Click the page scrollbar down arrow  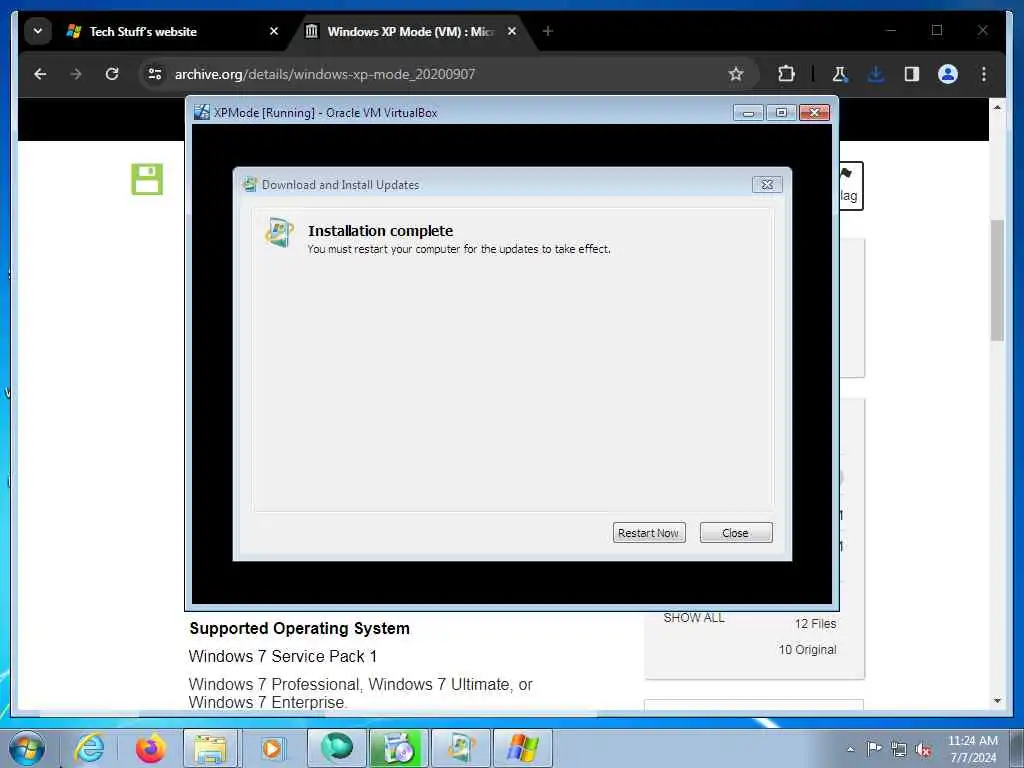point(997,701)
